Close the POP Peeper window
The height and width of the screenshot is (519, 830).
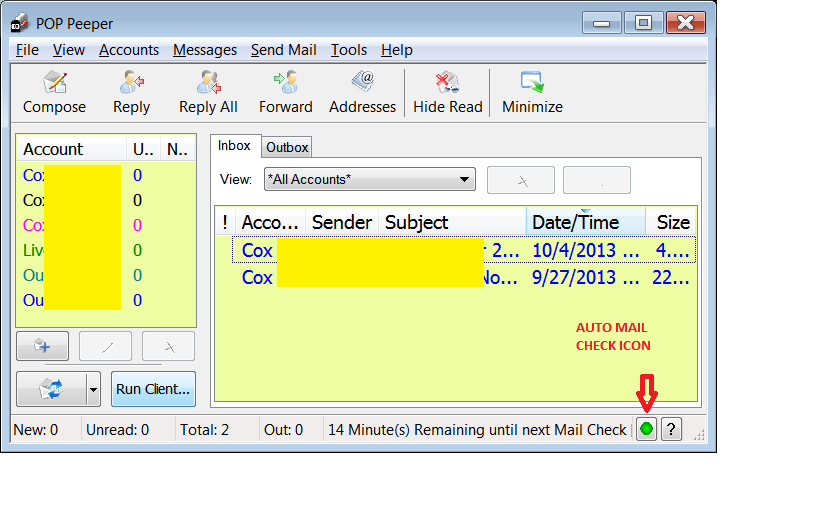click(685, 23)
